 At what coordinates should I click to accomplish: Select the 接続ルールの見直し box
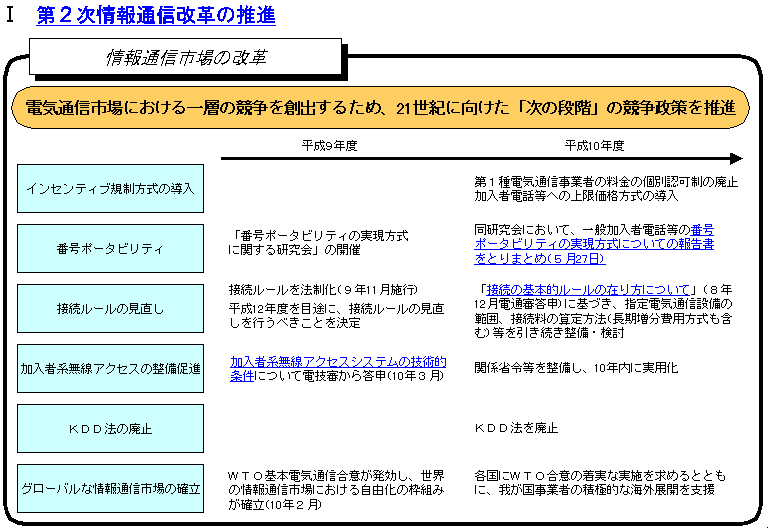coord(110,308)
